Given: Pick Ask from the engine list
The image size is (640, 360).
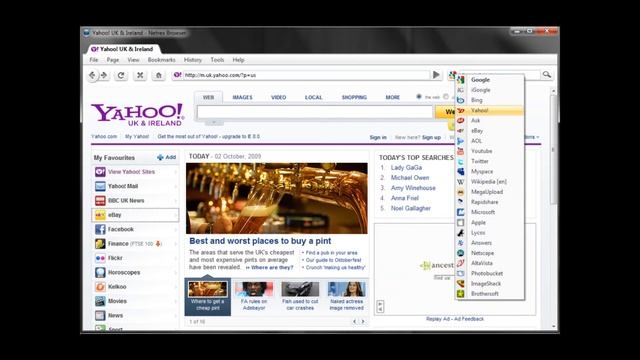Looking at the screenshot, I should (x=490, y=121).
